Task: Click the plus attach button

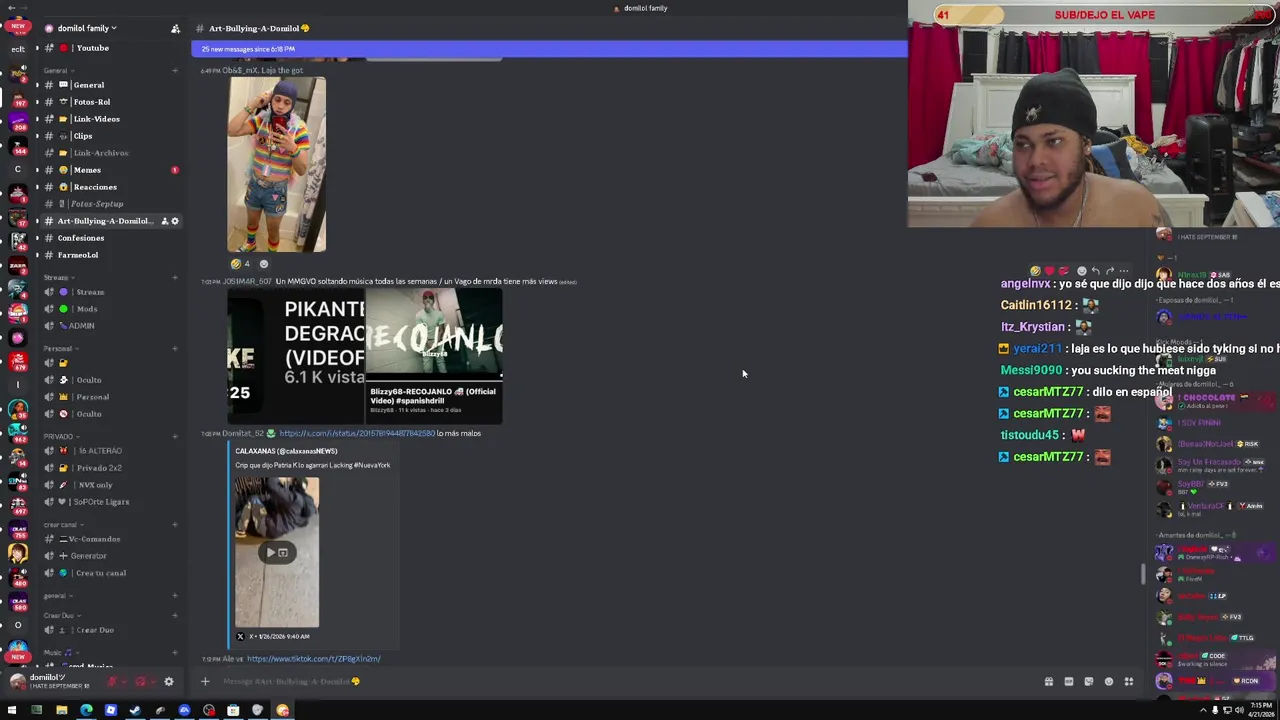Action: [x=205, y=682]
